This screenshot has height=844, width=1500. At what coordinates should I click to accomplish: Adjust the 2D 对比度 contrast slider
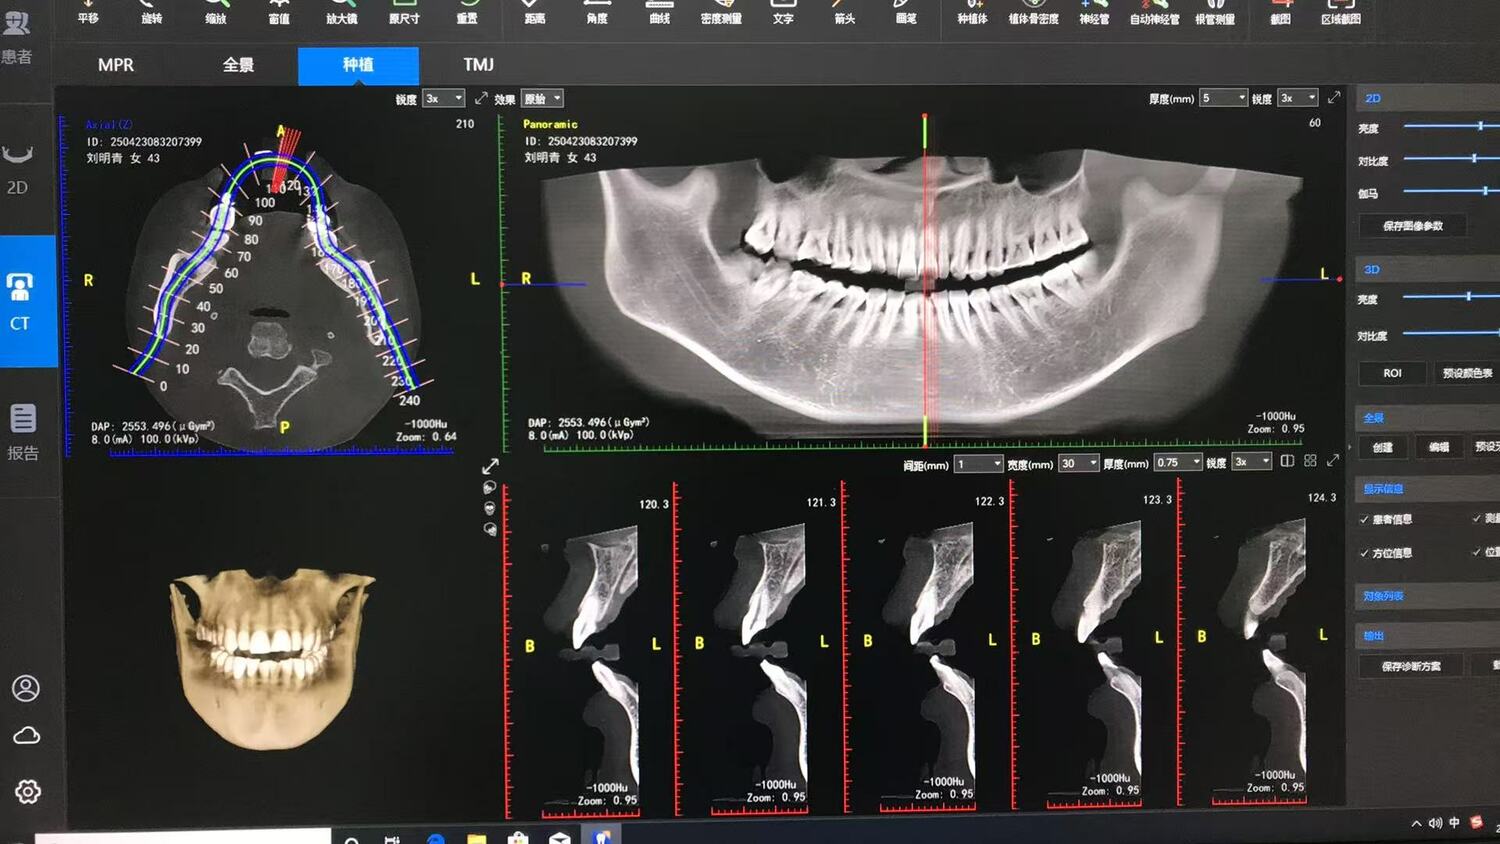click(1473, 159)
